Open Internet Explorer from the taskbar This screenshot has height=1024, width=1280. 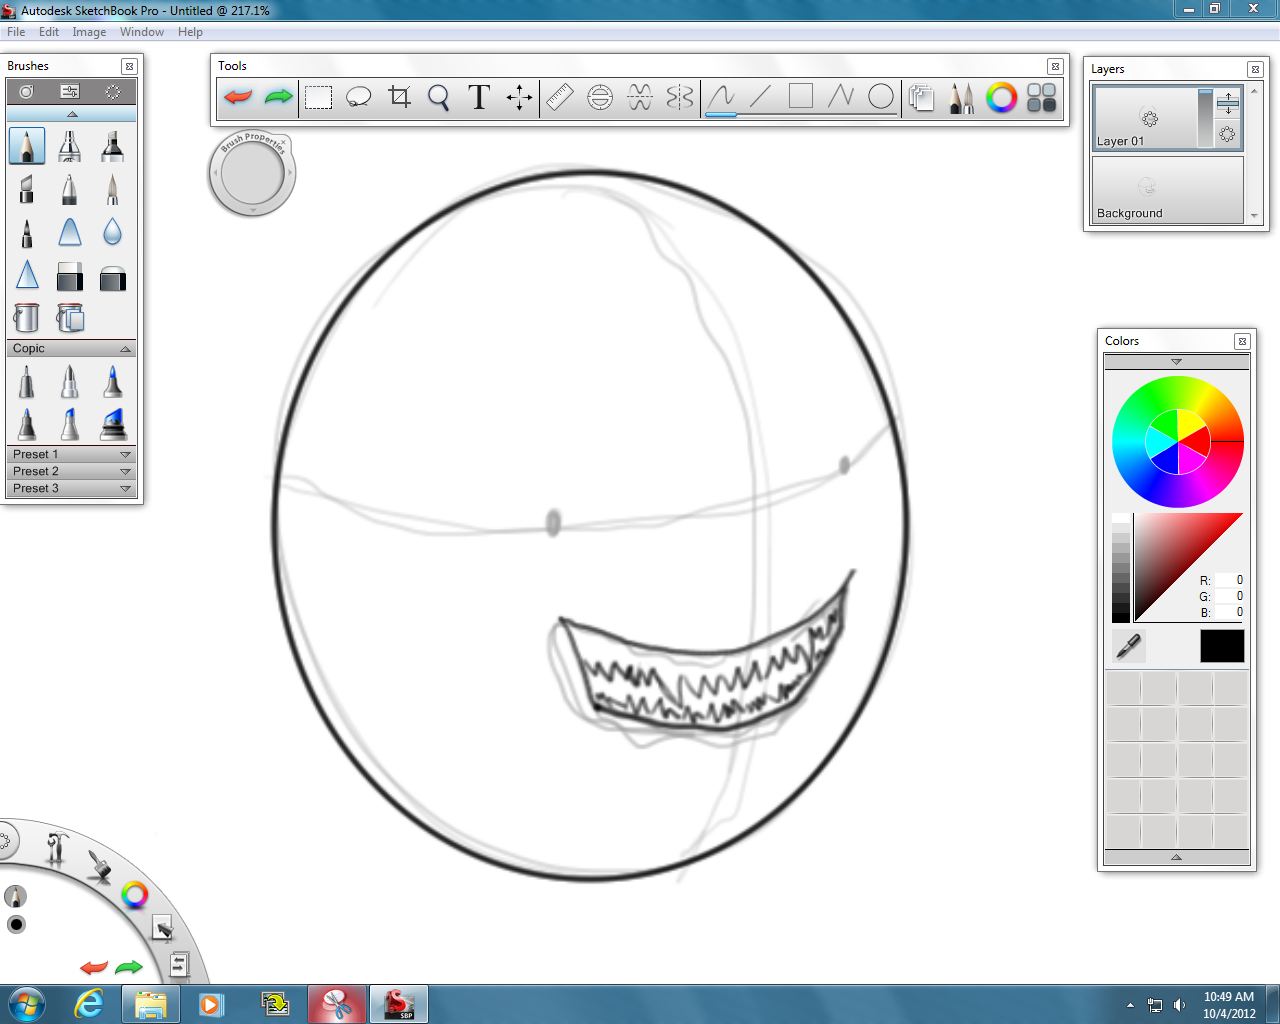89,1004
